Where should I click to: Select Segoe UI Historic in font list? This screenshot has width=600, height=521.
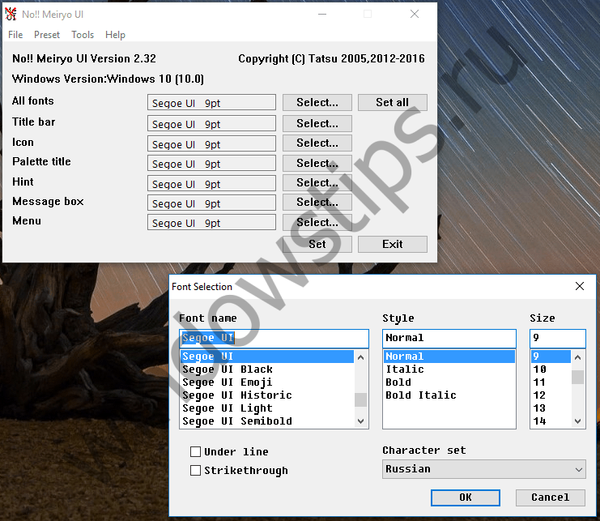click(267, 395)
